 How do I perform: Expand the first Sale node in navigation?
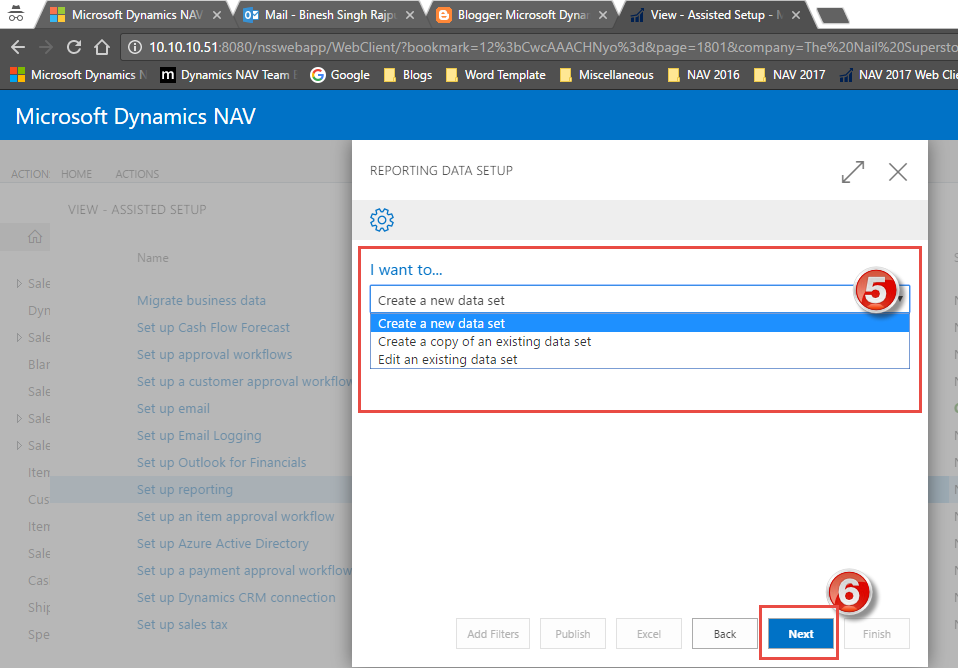pos(18,283)
